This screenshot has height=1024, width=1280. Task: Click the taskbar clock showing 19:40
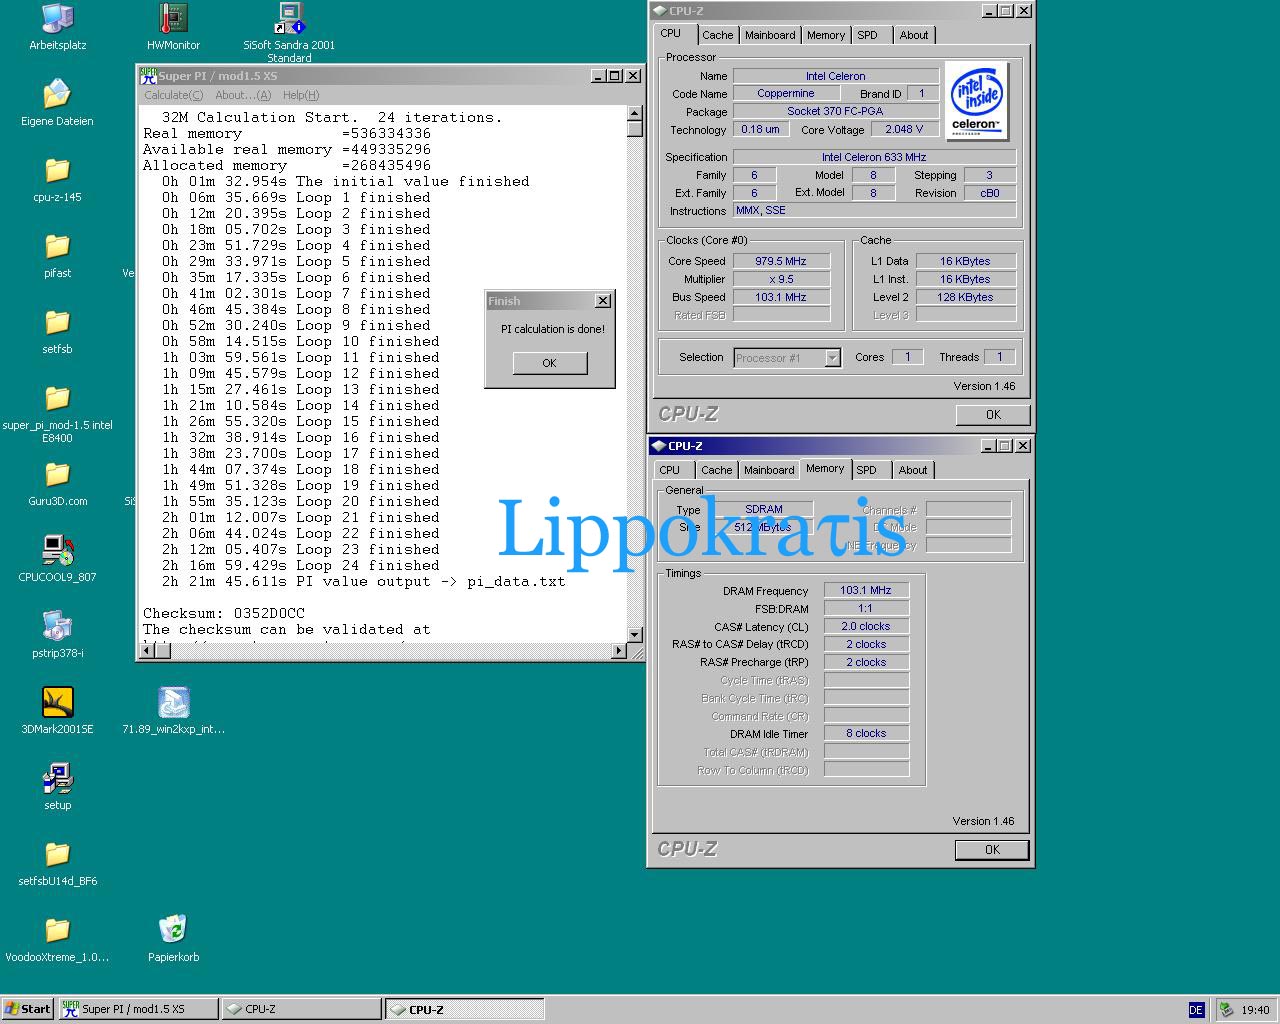point(1255,1010)
